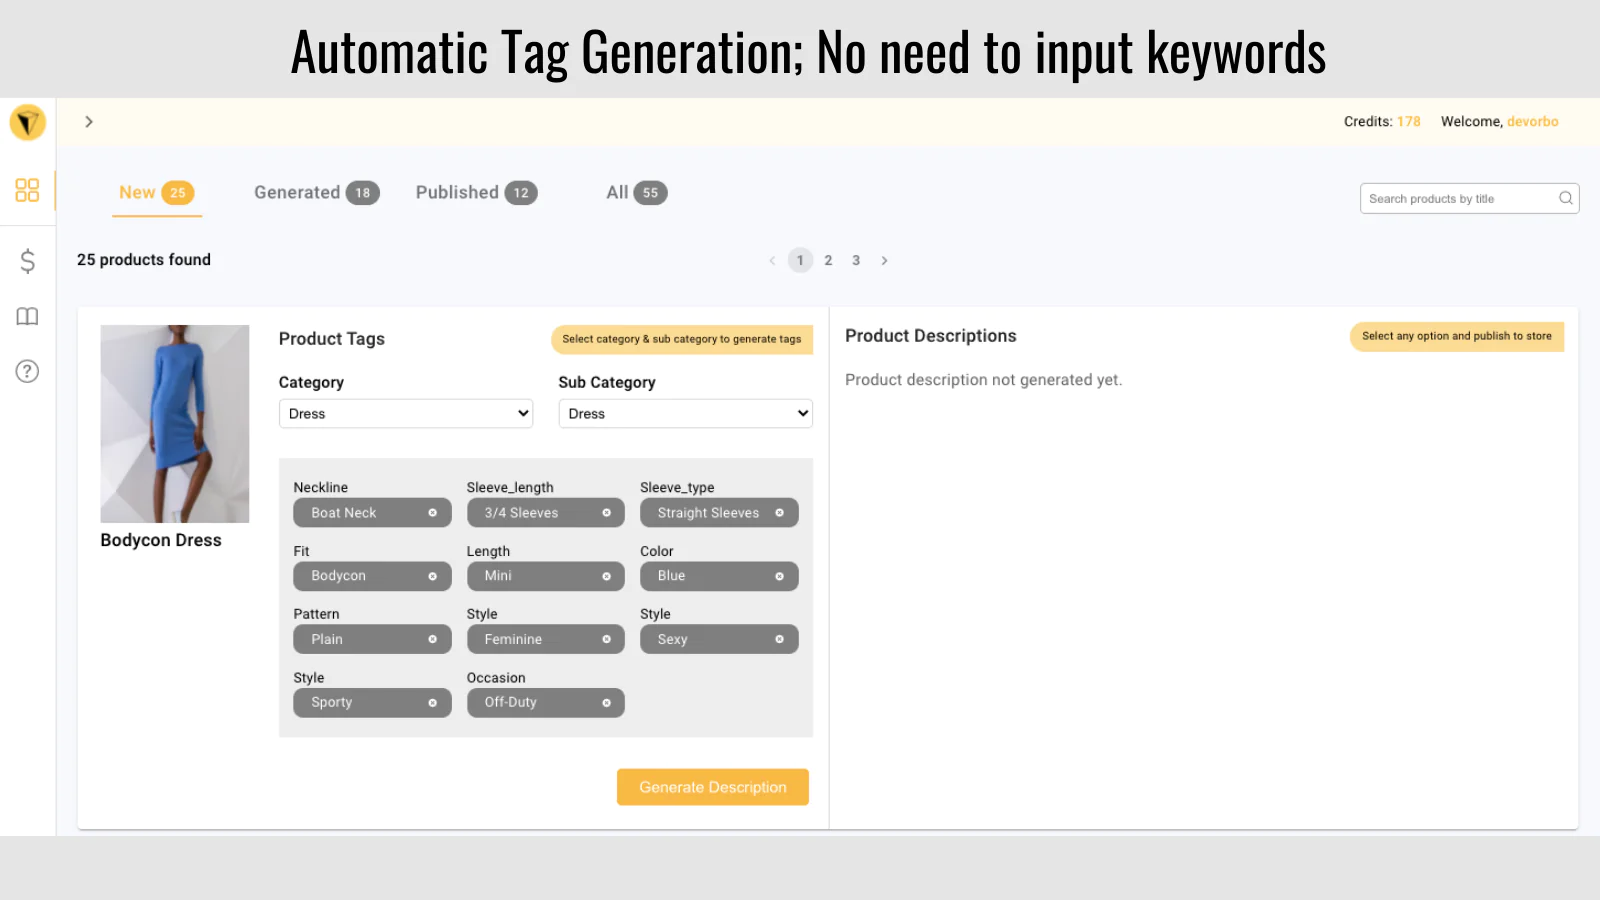1600x900 pixels.
Task: Click the help question mark icon
Action: 27,371
